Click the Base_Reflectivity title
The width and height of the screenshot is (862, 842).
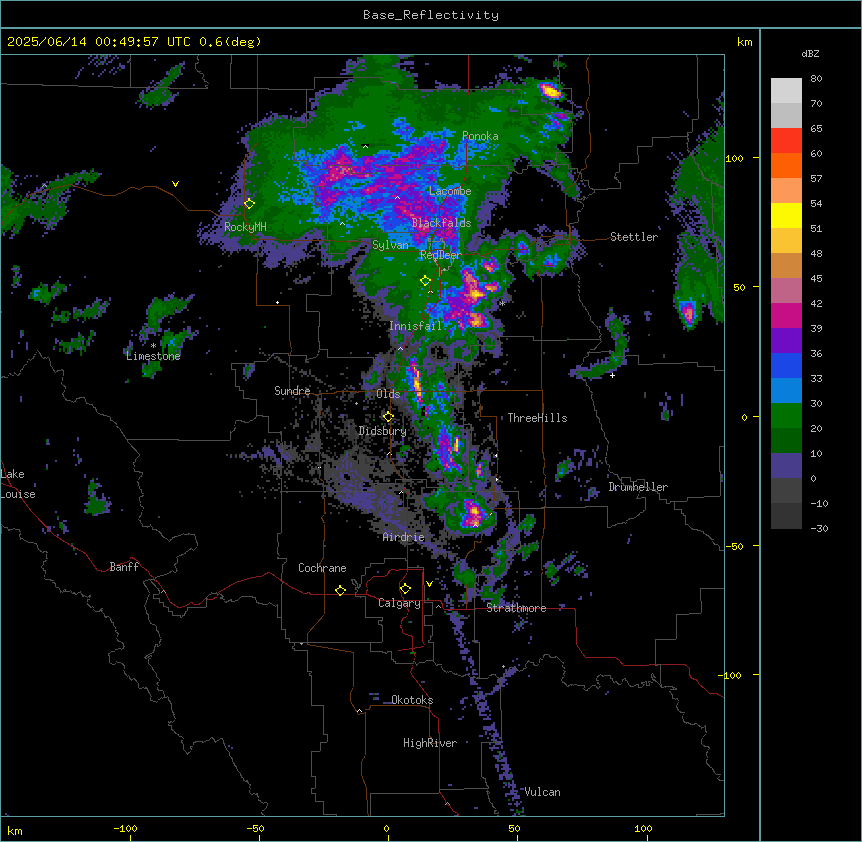[431, 15]
